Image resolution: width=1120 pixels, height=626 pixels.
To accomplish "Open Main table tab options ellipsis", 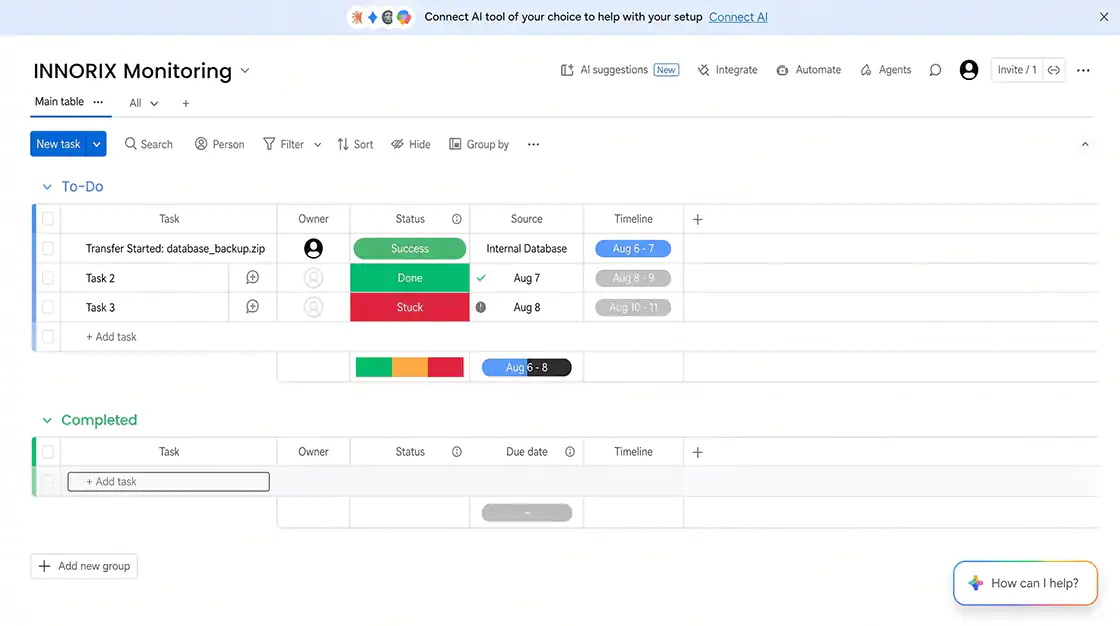I will pos(98,102).
